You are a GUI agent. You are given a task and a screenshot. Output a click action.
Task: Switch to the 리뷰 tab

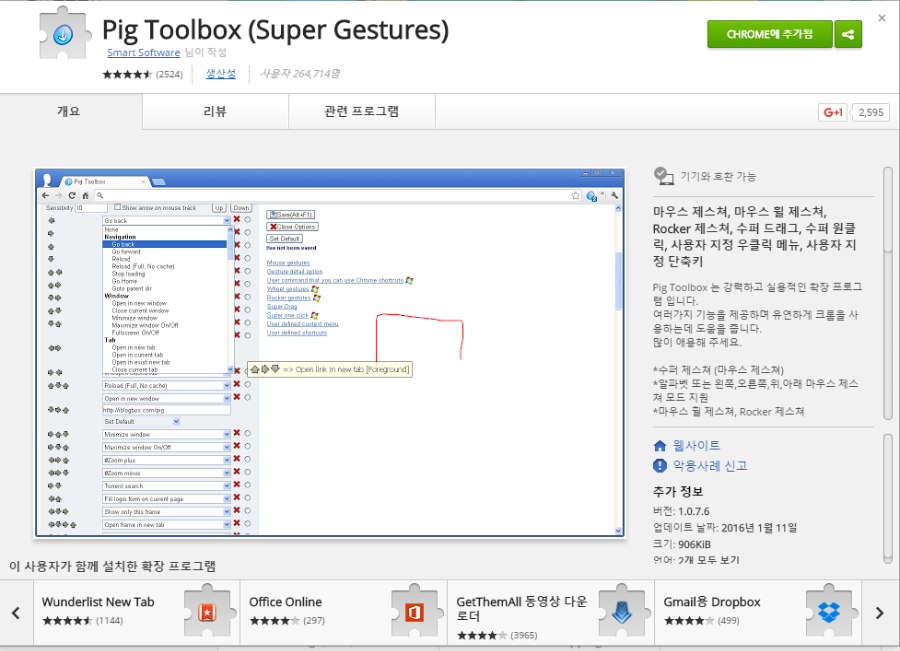click(215, 111)
